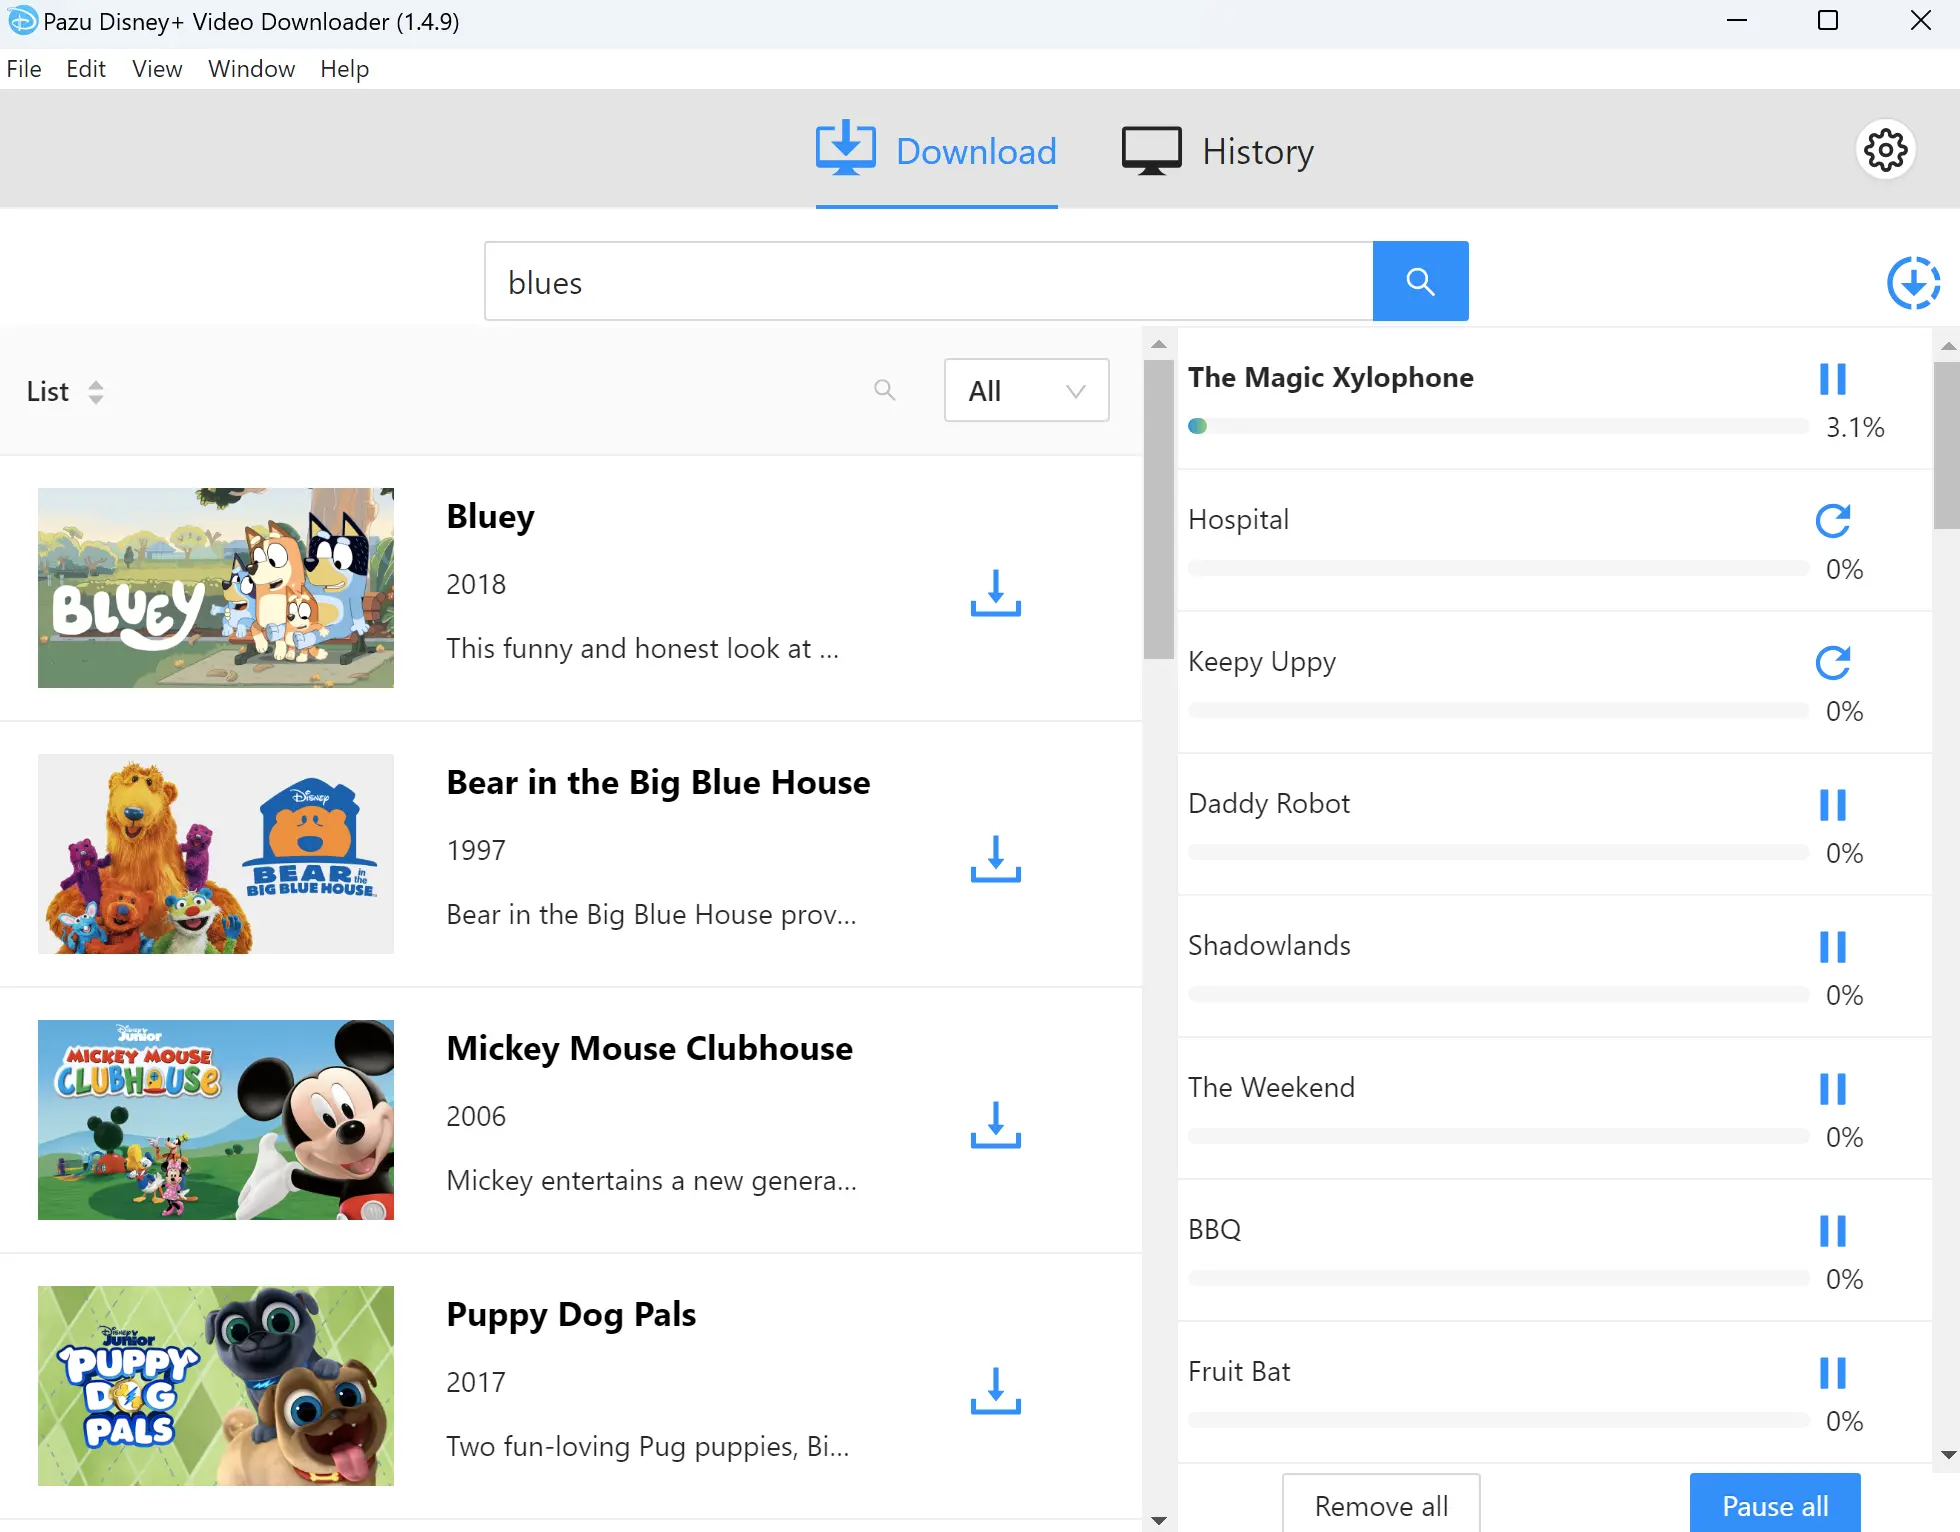The width and height of the screenshot is (1960, 1532).
Task: Open the Help menu
Action: (x=345, y=69)
